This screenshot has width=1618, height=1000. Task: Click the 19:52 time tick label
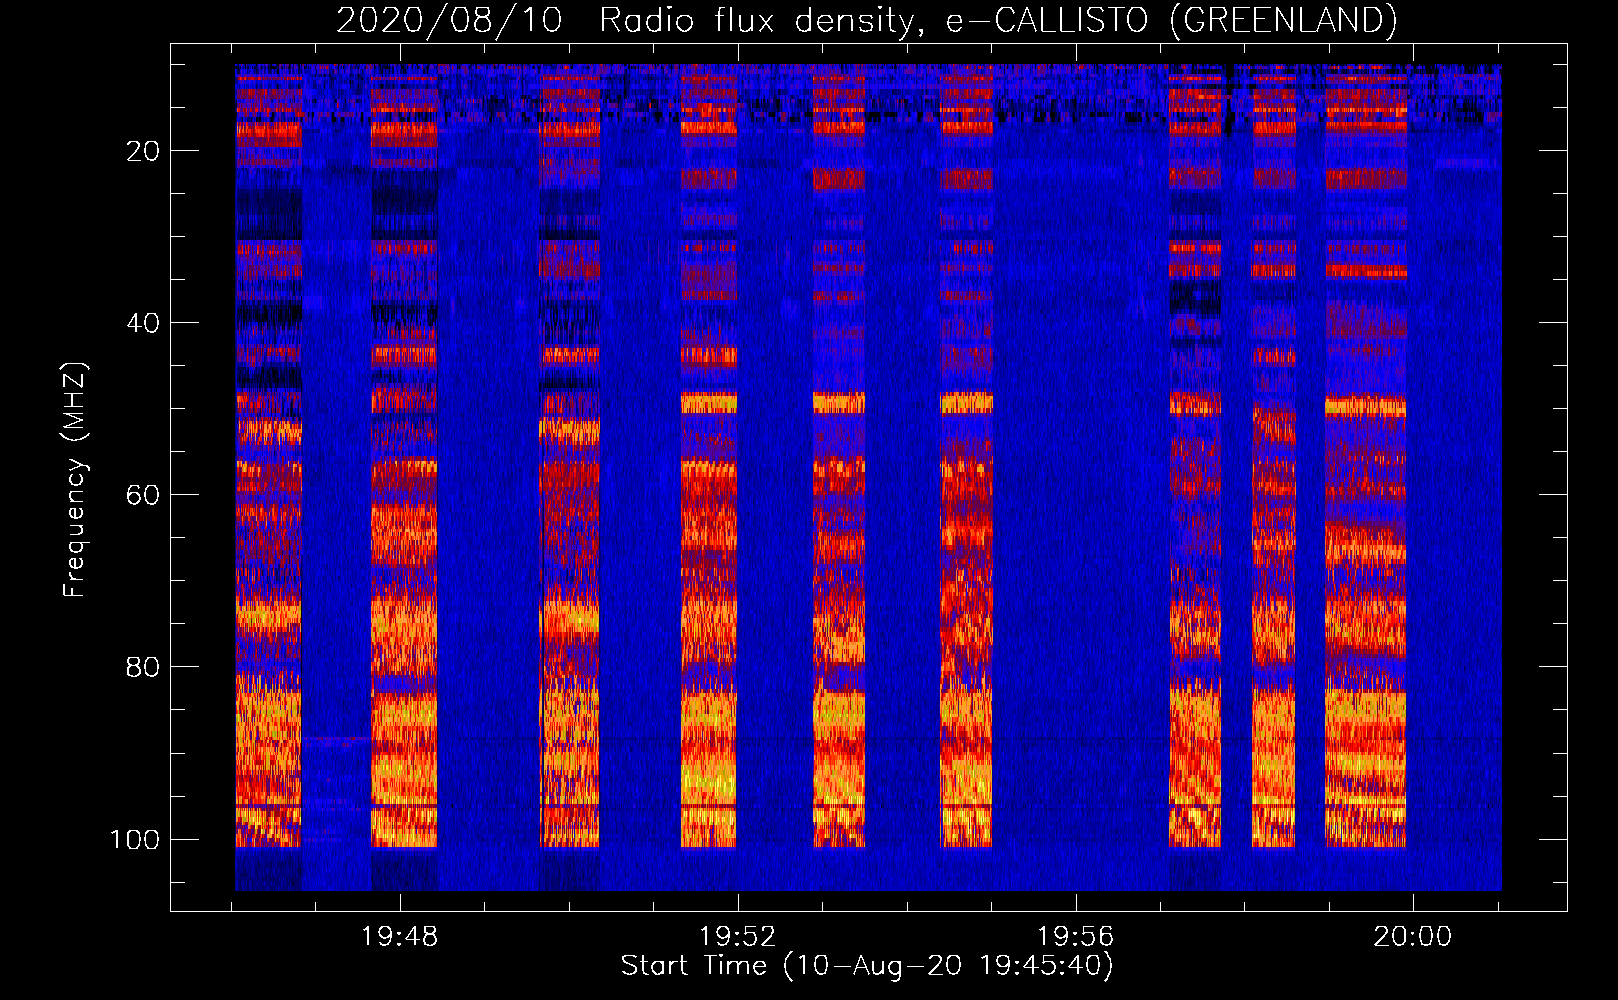click(738, 937)
